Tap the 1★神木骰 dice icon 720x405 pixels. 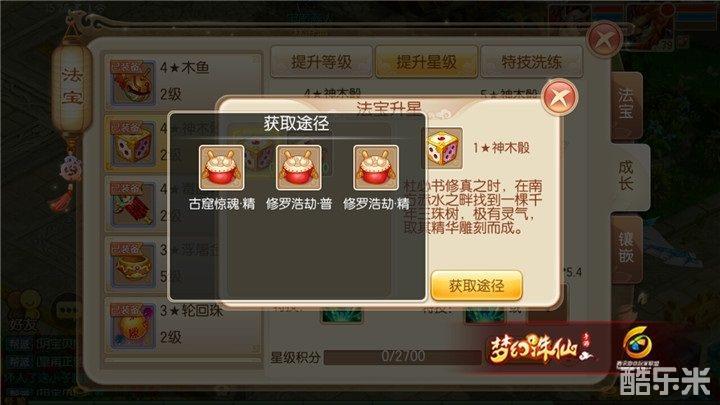(443, 148)
